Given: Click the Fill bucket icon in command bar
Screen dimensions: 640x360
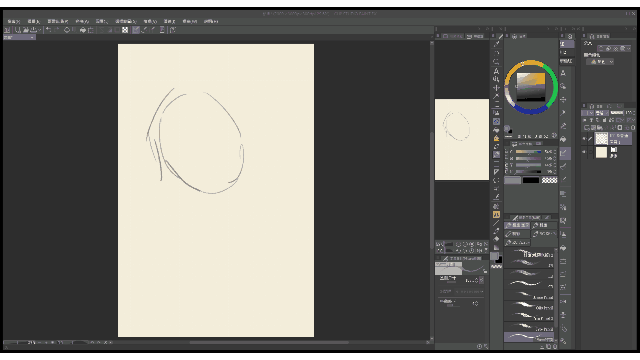Looking at the screenshot, I should [83, 30].
